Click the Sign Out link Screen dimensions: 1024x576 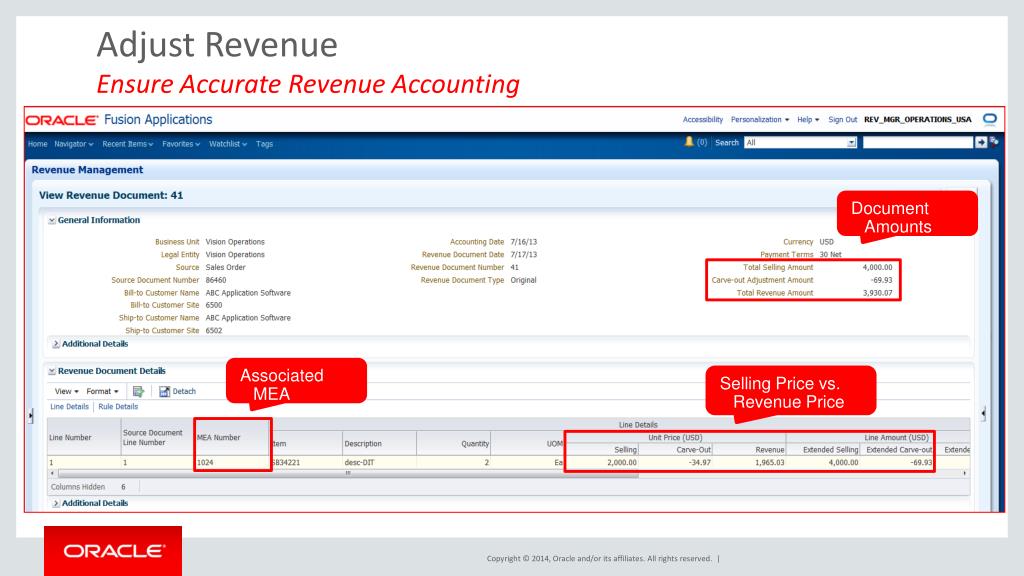point(842,120)
